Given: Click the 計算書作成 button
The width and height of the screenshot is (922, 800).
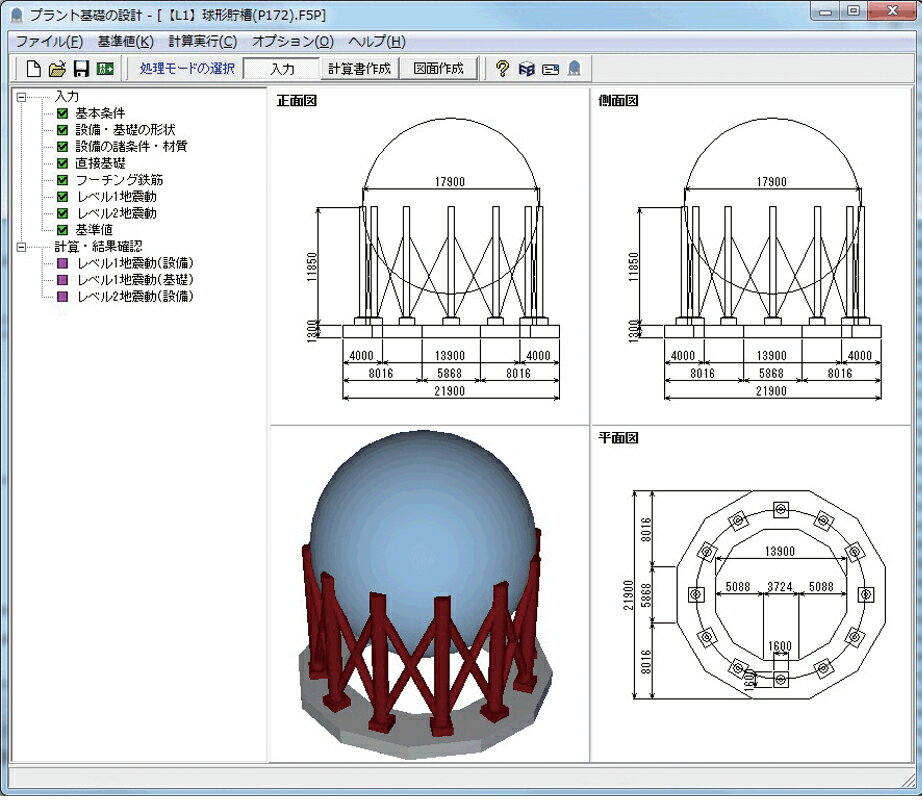Looking at the screenshot, I should [x=359, y=69].
